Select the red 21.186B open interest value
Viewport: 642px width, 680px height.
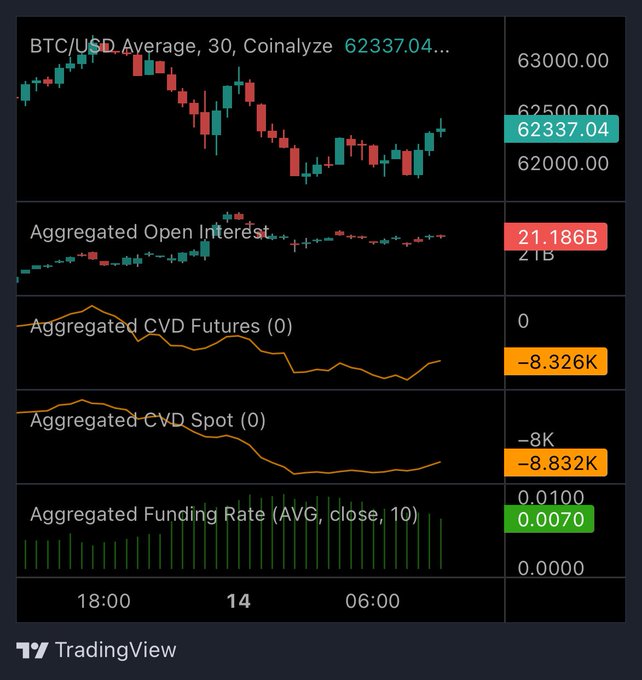[556, 237]
